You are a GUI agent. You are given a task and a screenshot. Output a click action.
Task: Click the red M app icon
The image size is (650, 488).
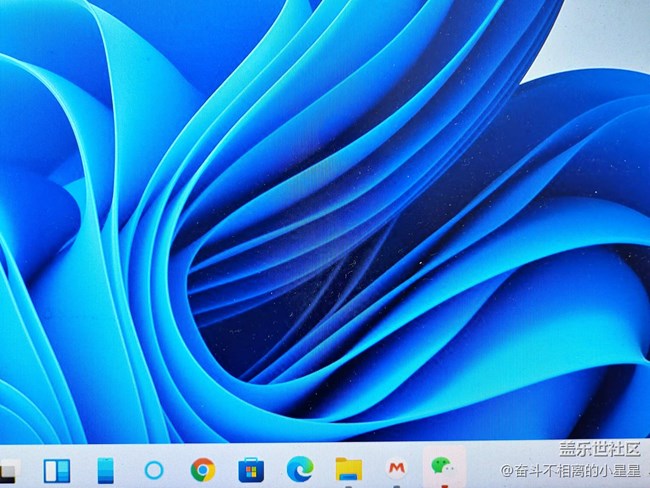click(x=397, y=469)
